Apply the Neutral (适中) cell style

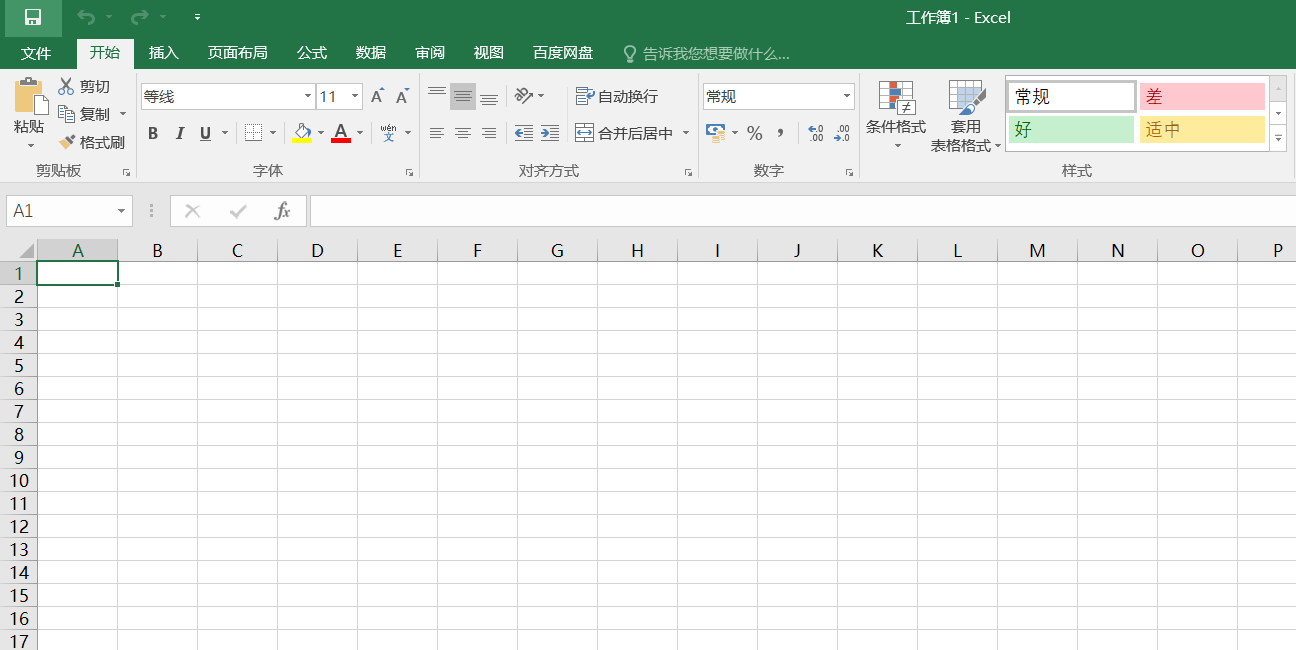point(1202,130)
